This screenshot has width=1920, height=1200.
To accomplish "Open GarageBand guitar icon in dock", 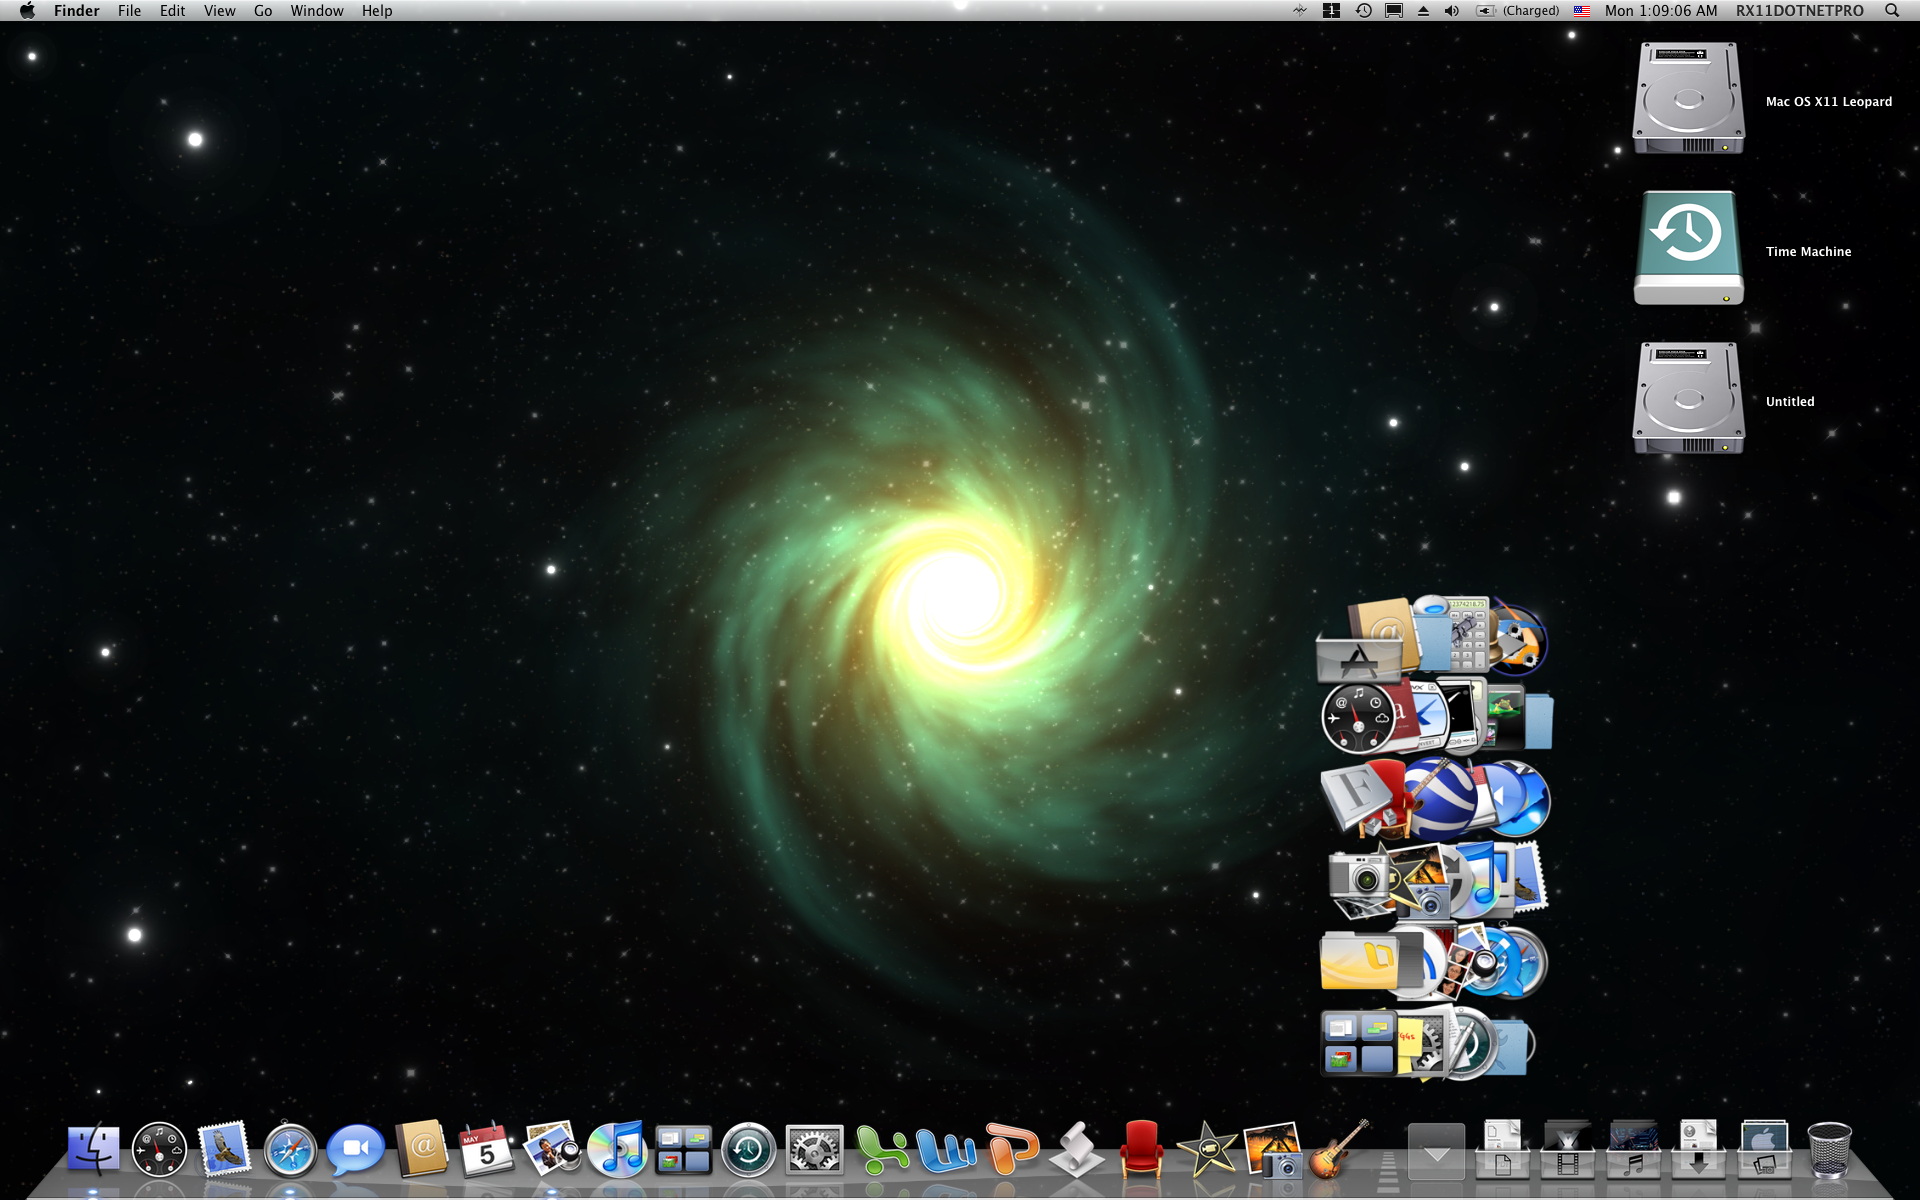I will coord(1338,1149).
